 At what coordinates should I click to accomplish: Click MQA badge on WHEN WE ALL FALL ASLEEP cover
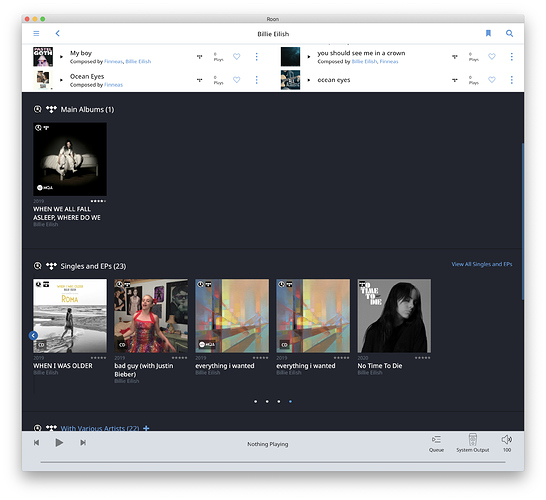tap(45, 188)
